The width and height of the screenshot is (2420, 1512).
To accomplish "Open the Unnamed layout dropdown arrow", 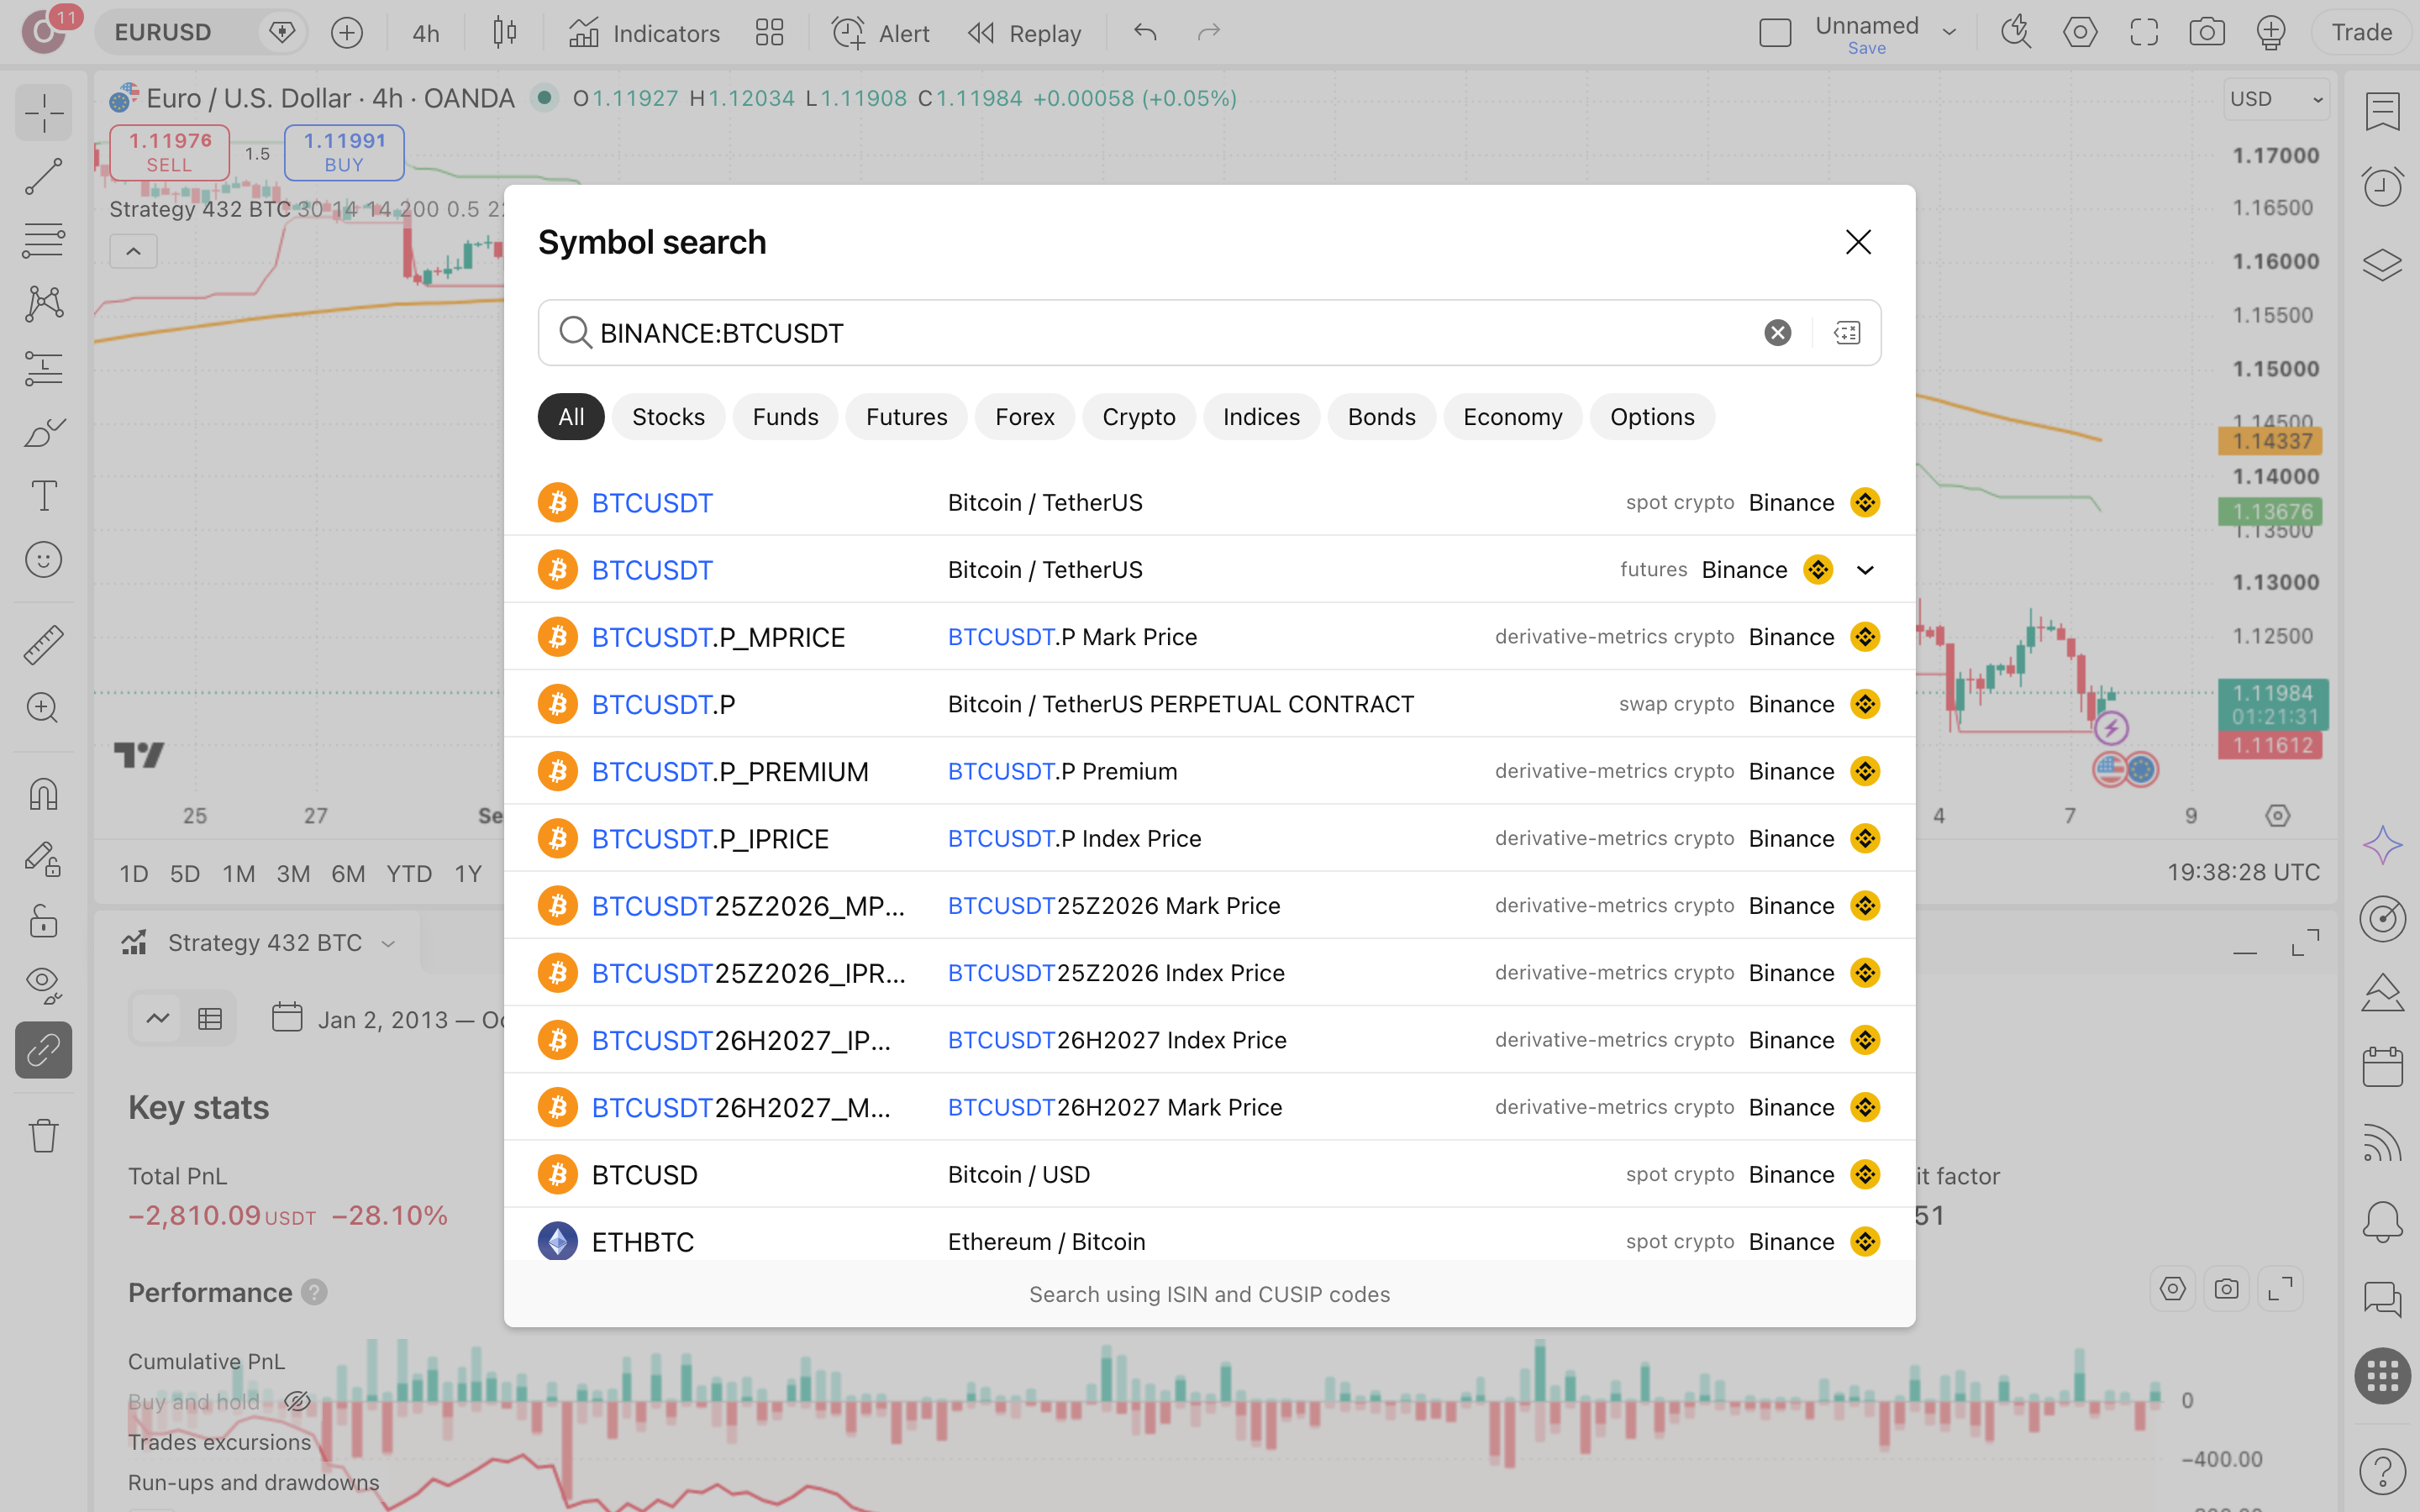I will [1949, 33].
